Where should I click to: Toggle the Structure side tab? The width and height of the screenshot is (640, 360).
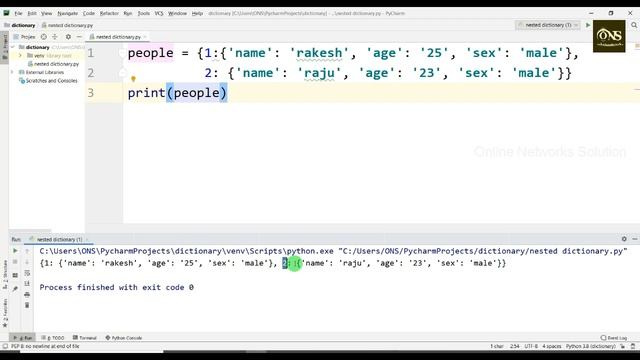pyautogui.click(x=5, y=274)
